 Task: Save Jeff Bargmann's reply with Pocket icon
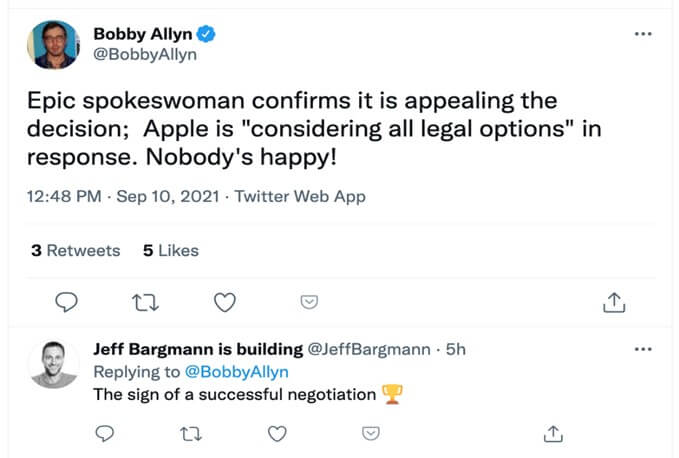[371, 433]
